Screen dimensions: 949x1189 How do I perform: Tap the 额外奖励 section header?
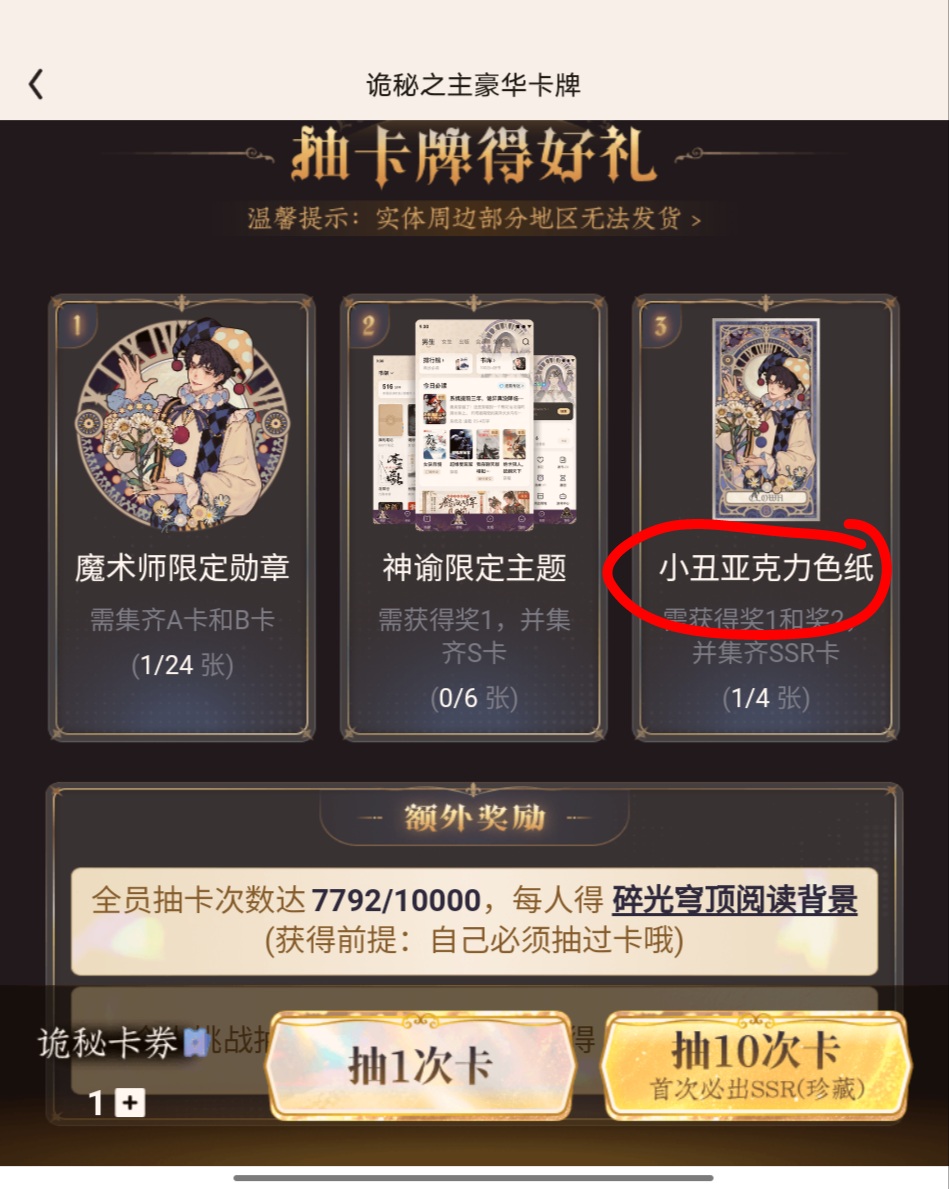474,817
